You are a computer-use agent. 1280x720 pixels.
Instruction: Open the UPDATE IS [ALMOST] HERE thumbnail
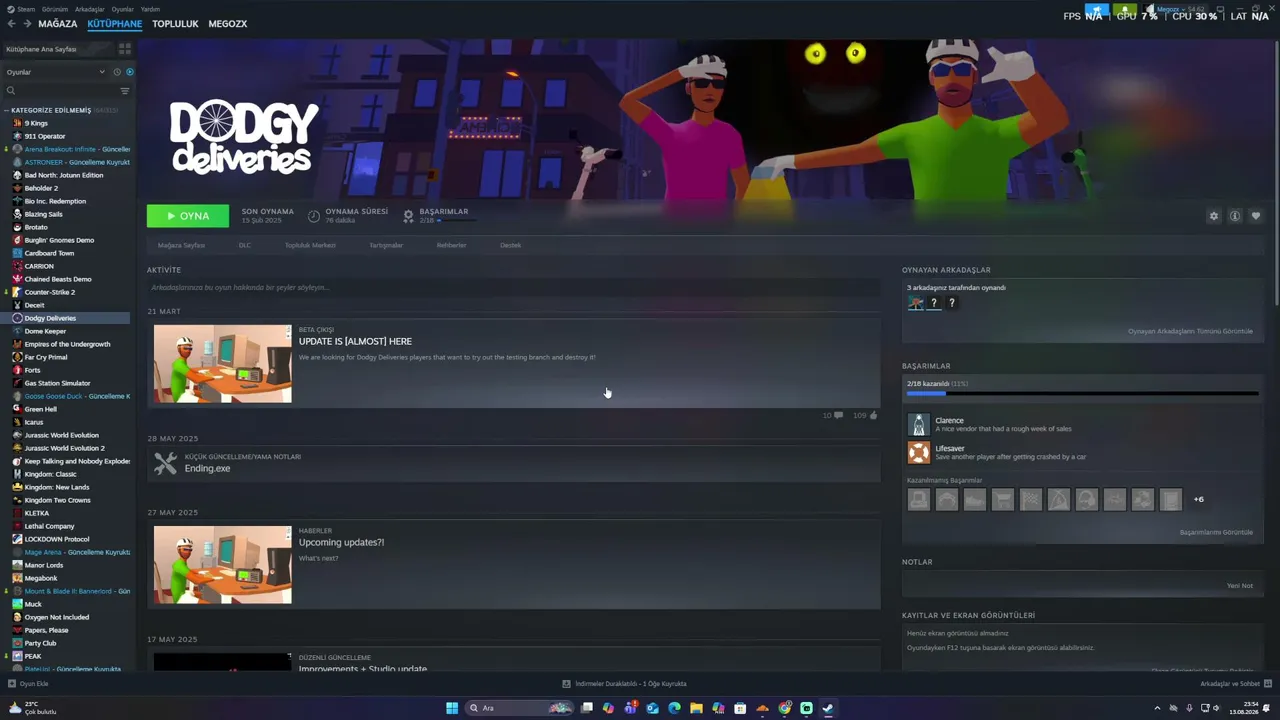pyautogui.click(x=223, y=363)
